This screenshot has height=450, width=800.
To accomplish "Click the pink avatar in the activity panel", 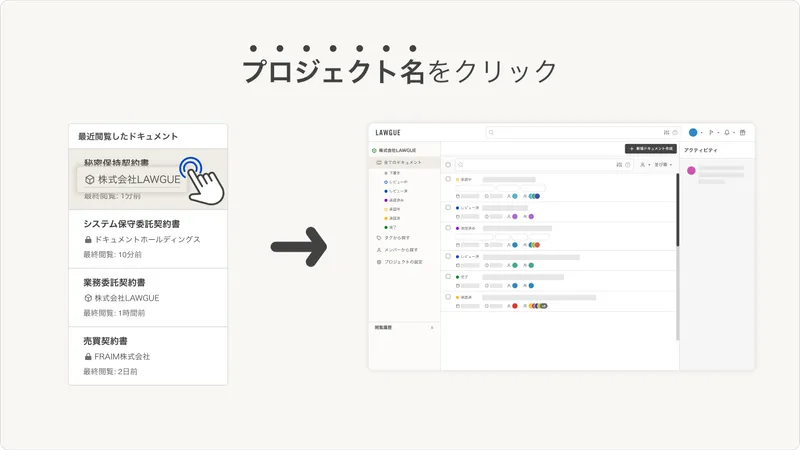I will (x=691, y=170).
